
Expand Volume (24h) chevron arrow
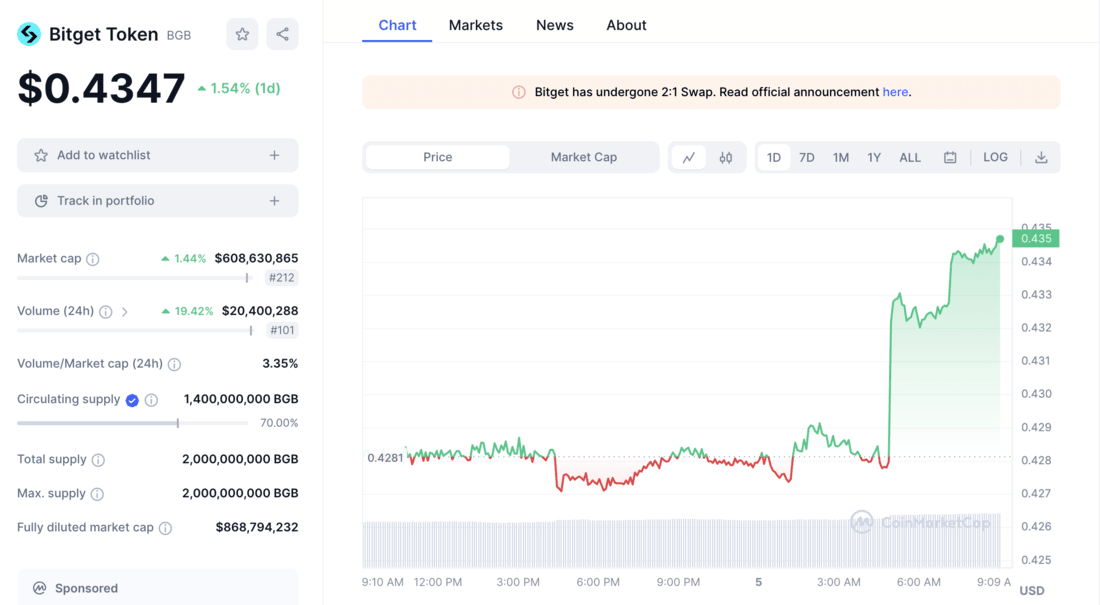pos(125,312)
